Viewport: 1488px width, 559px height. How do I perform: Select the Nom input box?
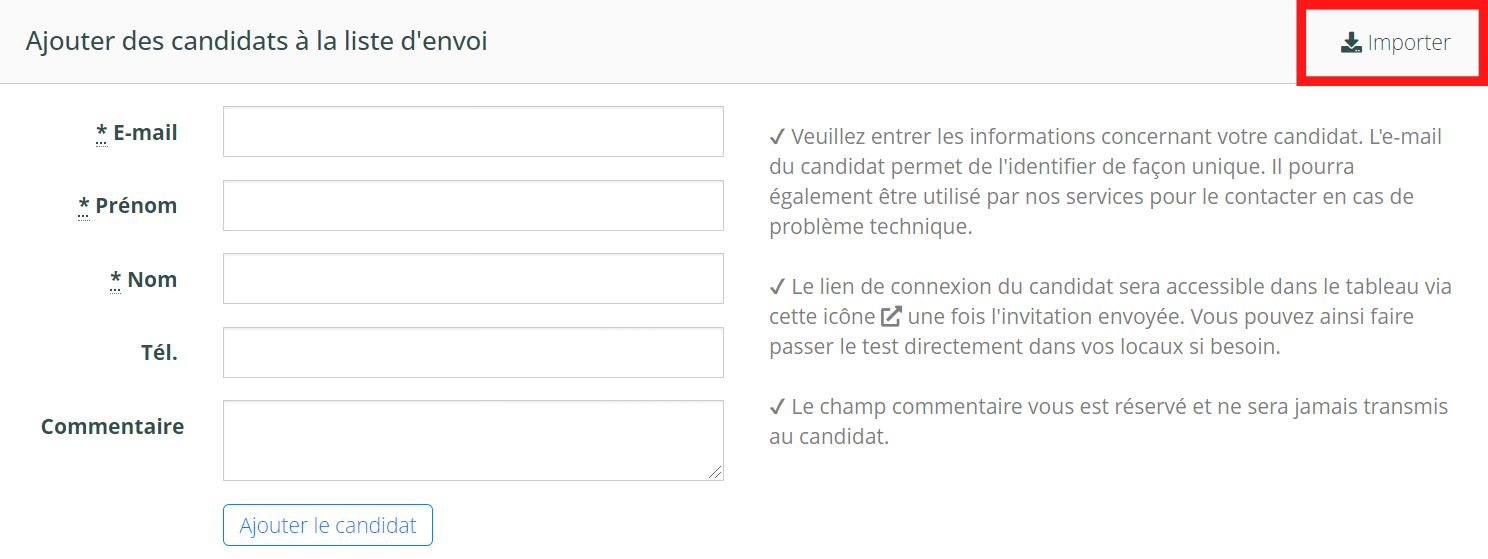(473, 279)
